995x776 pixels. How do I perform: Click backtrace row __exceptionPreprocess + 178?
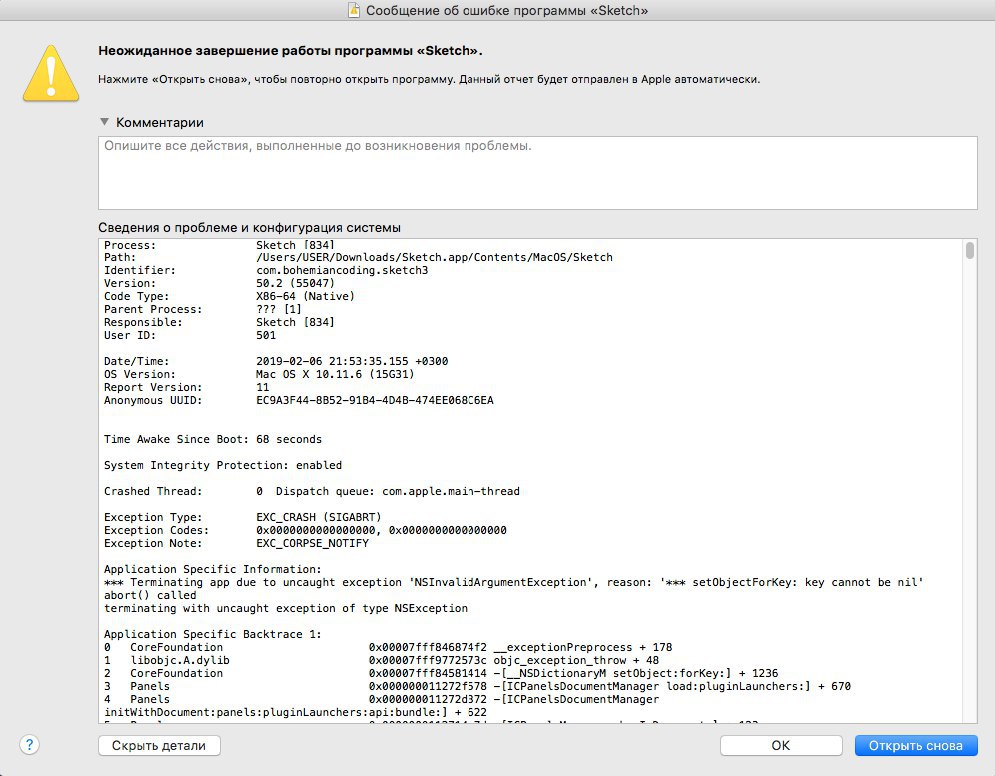pyautogui.click(x=388, y=647)
